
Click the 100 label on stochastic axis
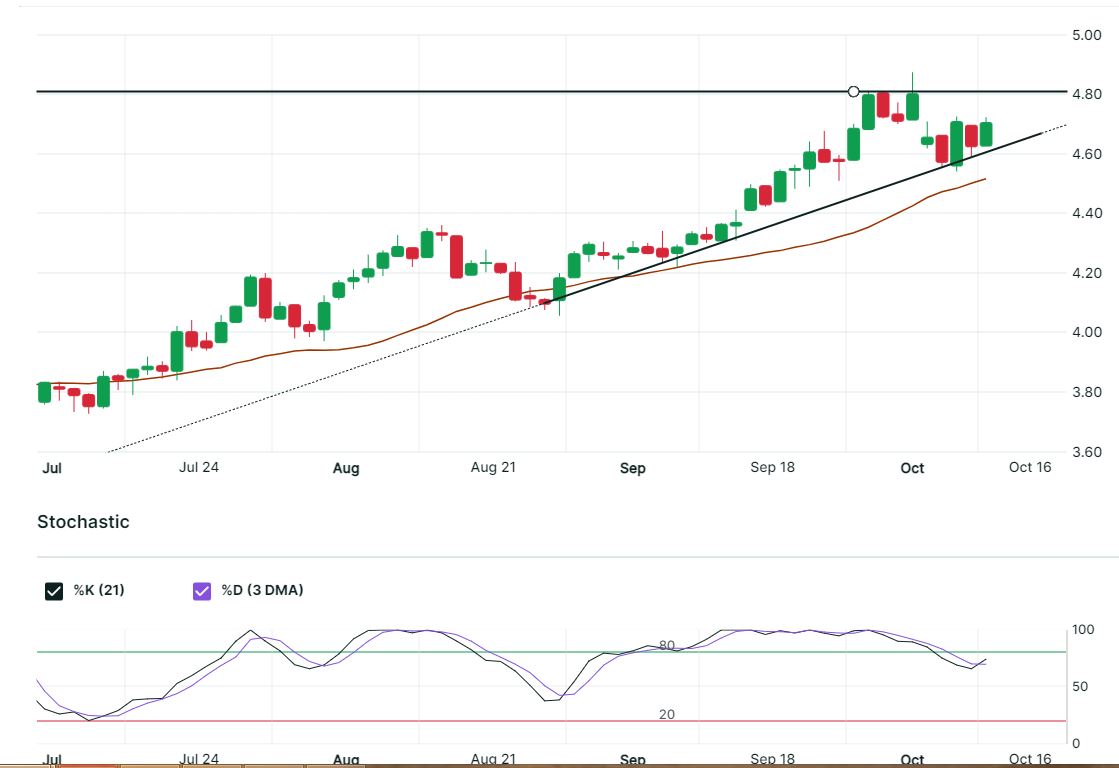[x=1083, y=630]
